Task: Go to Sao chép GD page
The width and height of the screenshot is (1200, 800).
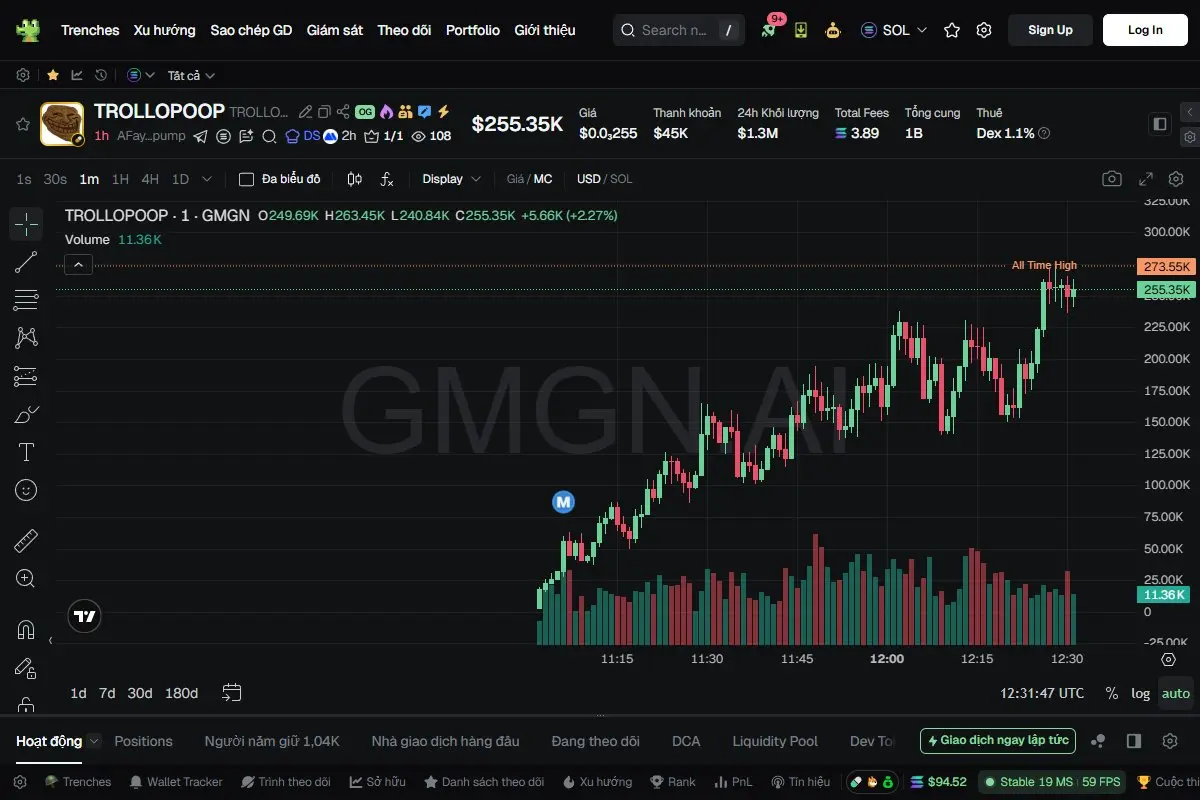Action: pyautogui.click(x=251, y=30)
